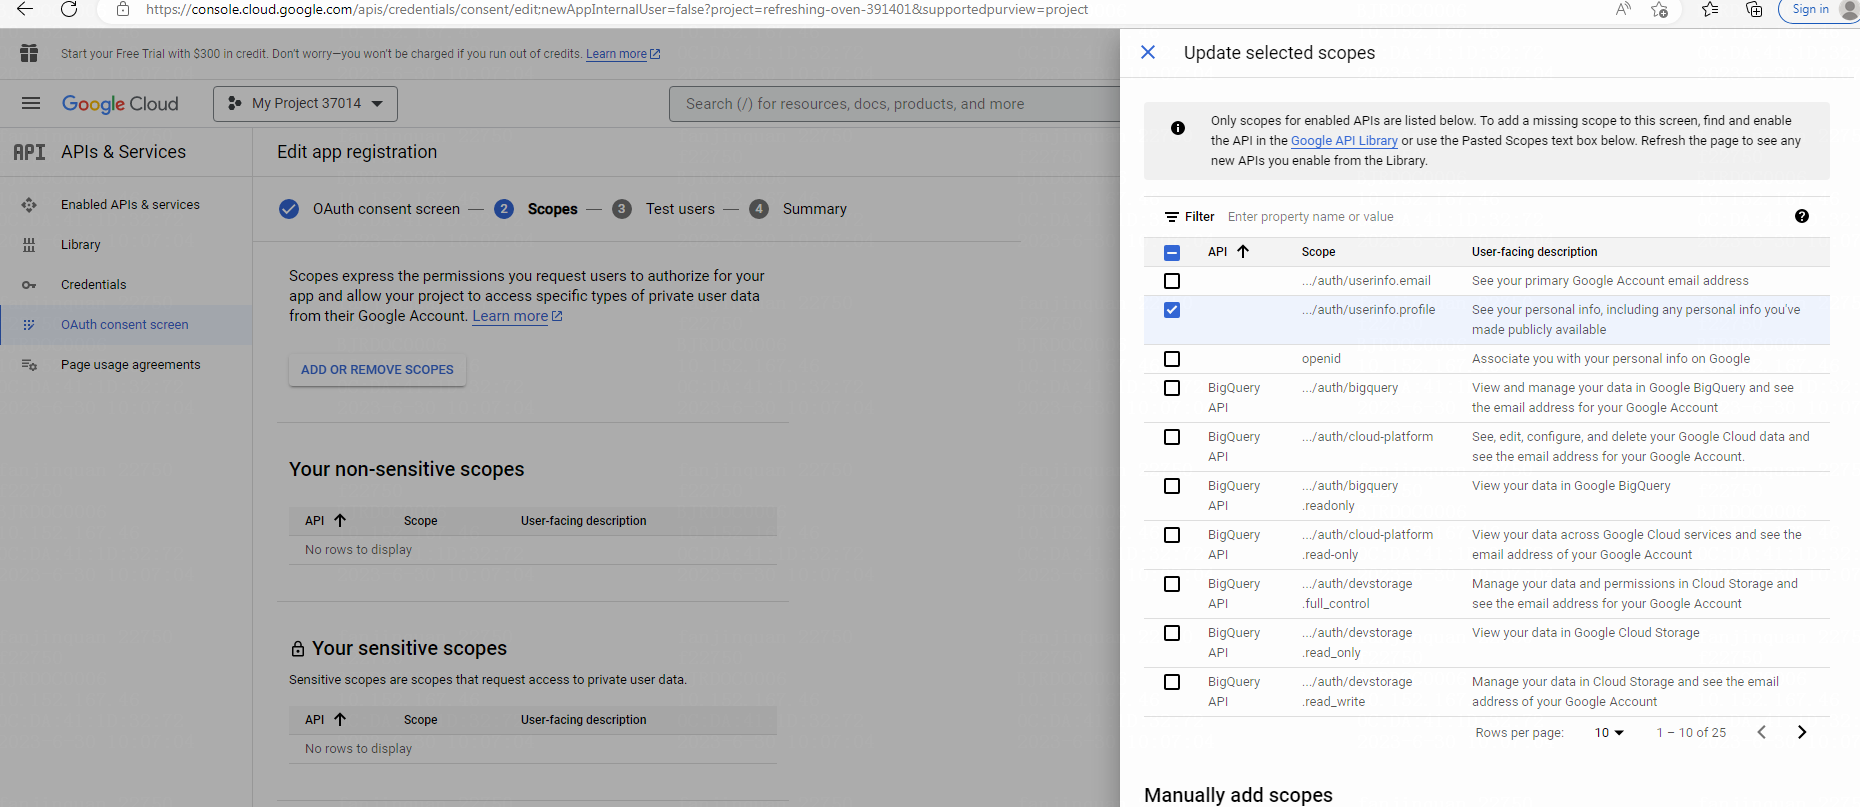Click the Credentials key icon
Screen dimensions: 1860x807
(x=29, y=285)
